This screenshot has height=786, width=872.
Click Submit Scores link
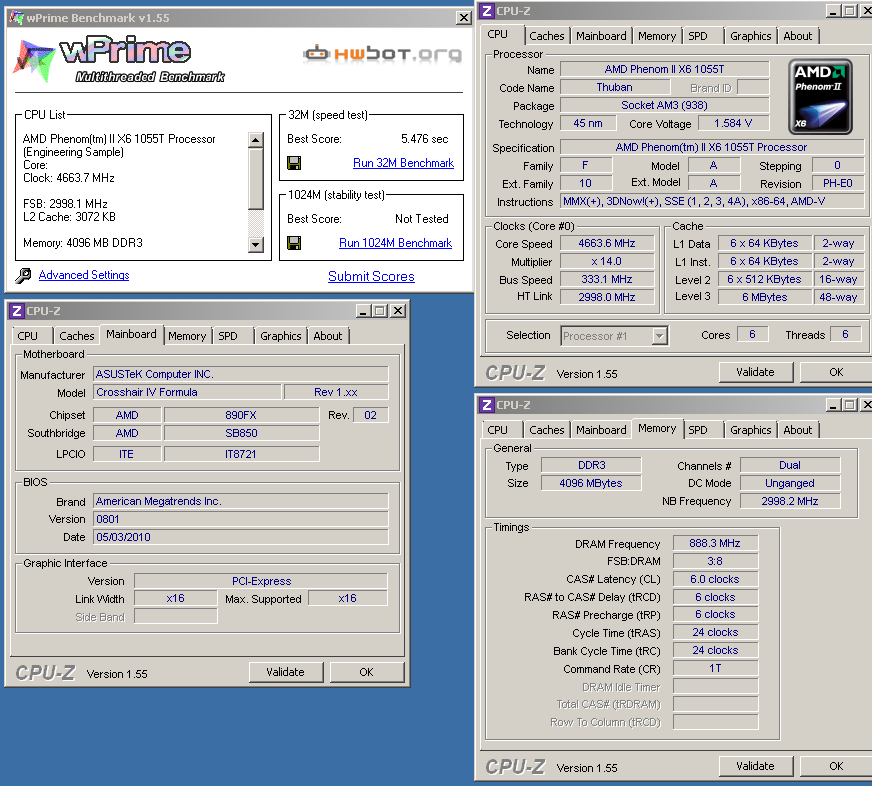pos(371,276)
